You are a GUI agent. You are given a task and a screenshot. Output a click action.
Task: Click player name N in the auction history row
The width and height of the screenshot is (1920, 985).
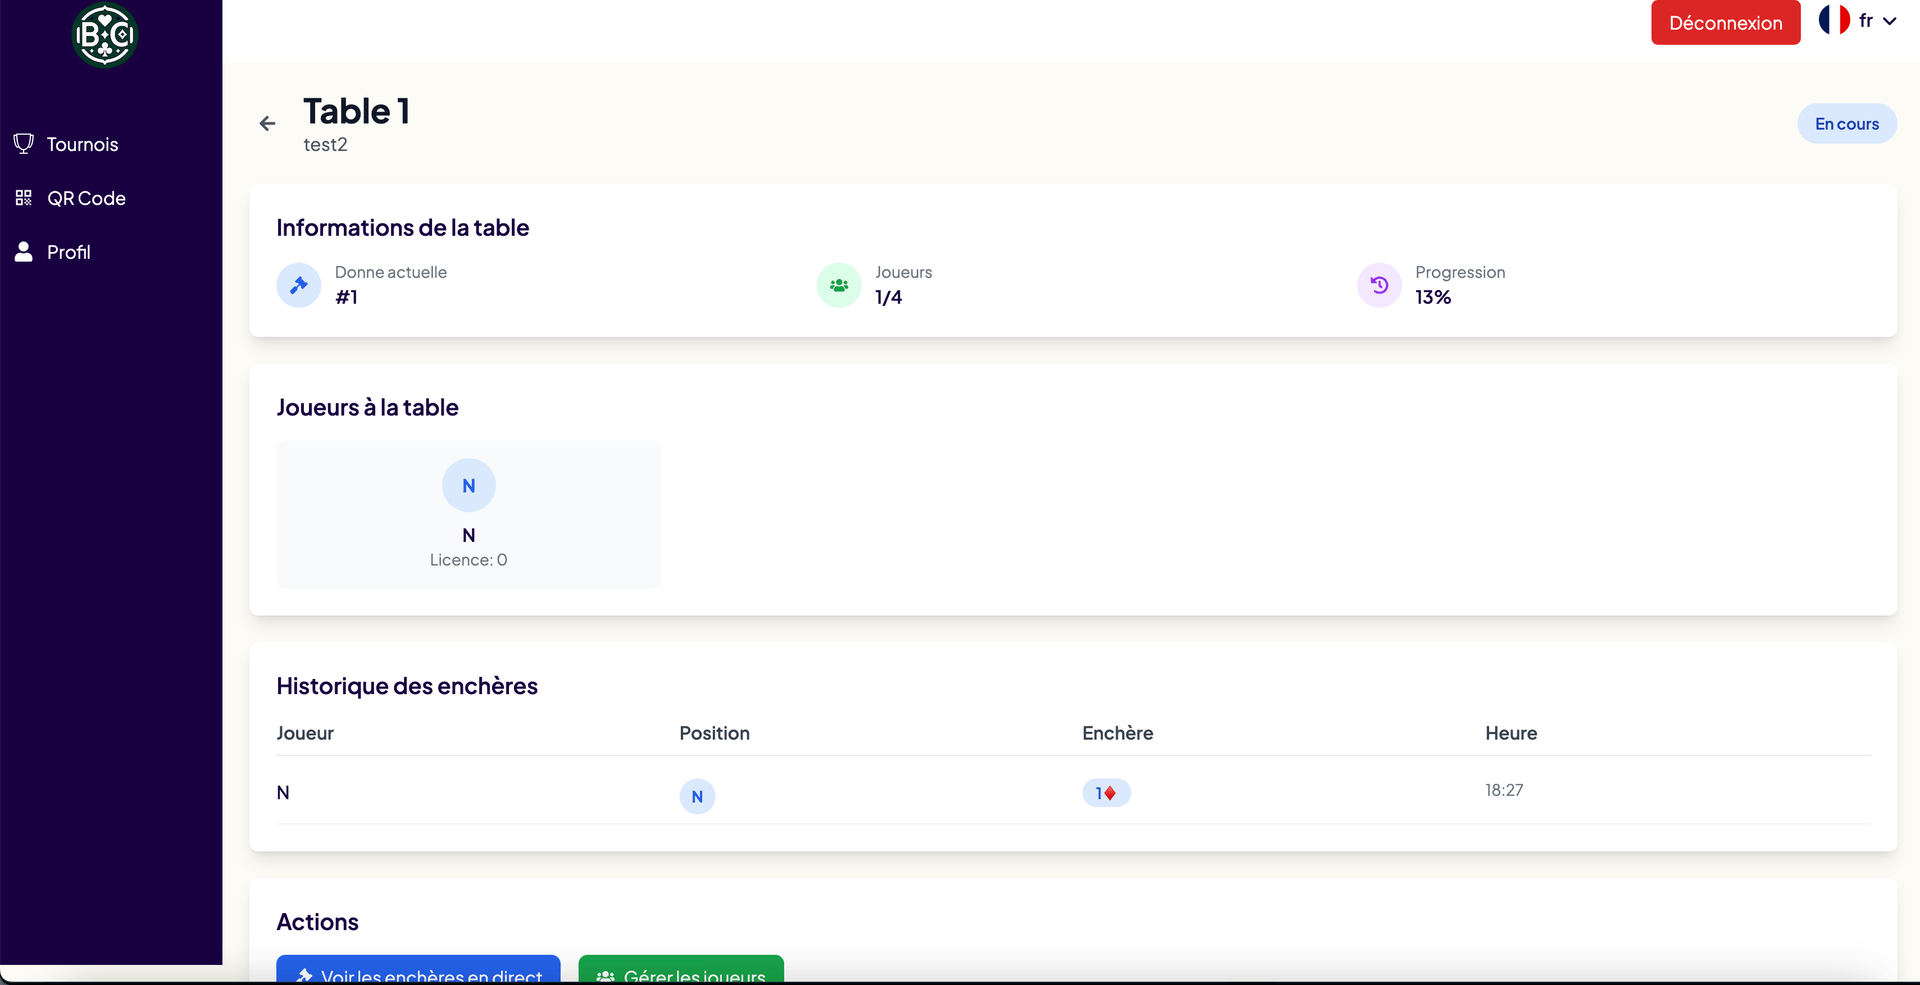283,792
